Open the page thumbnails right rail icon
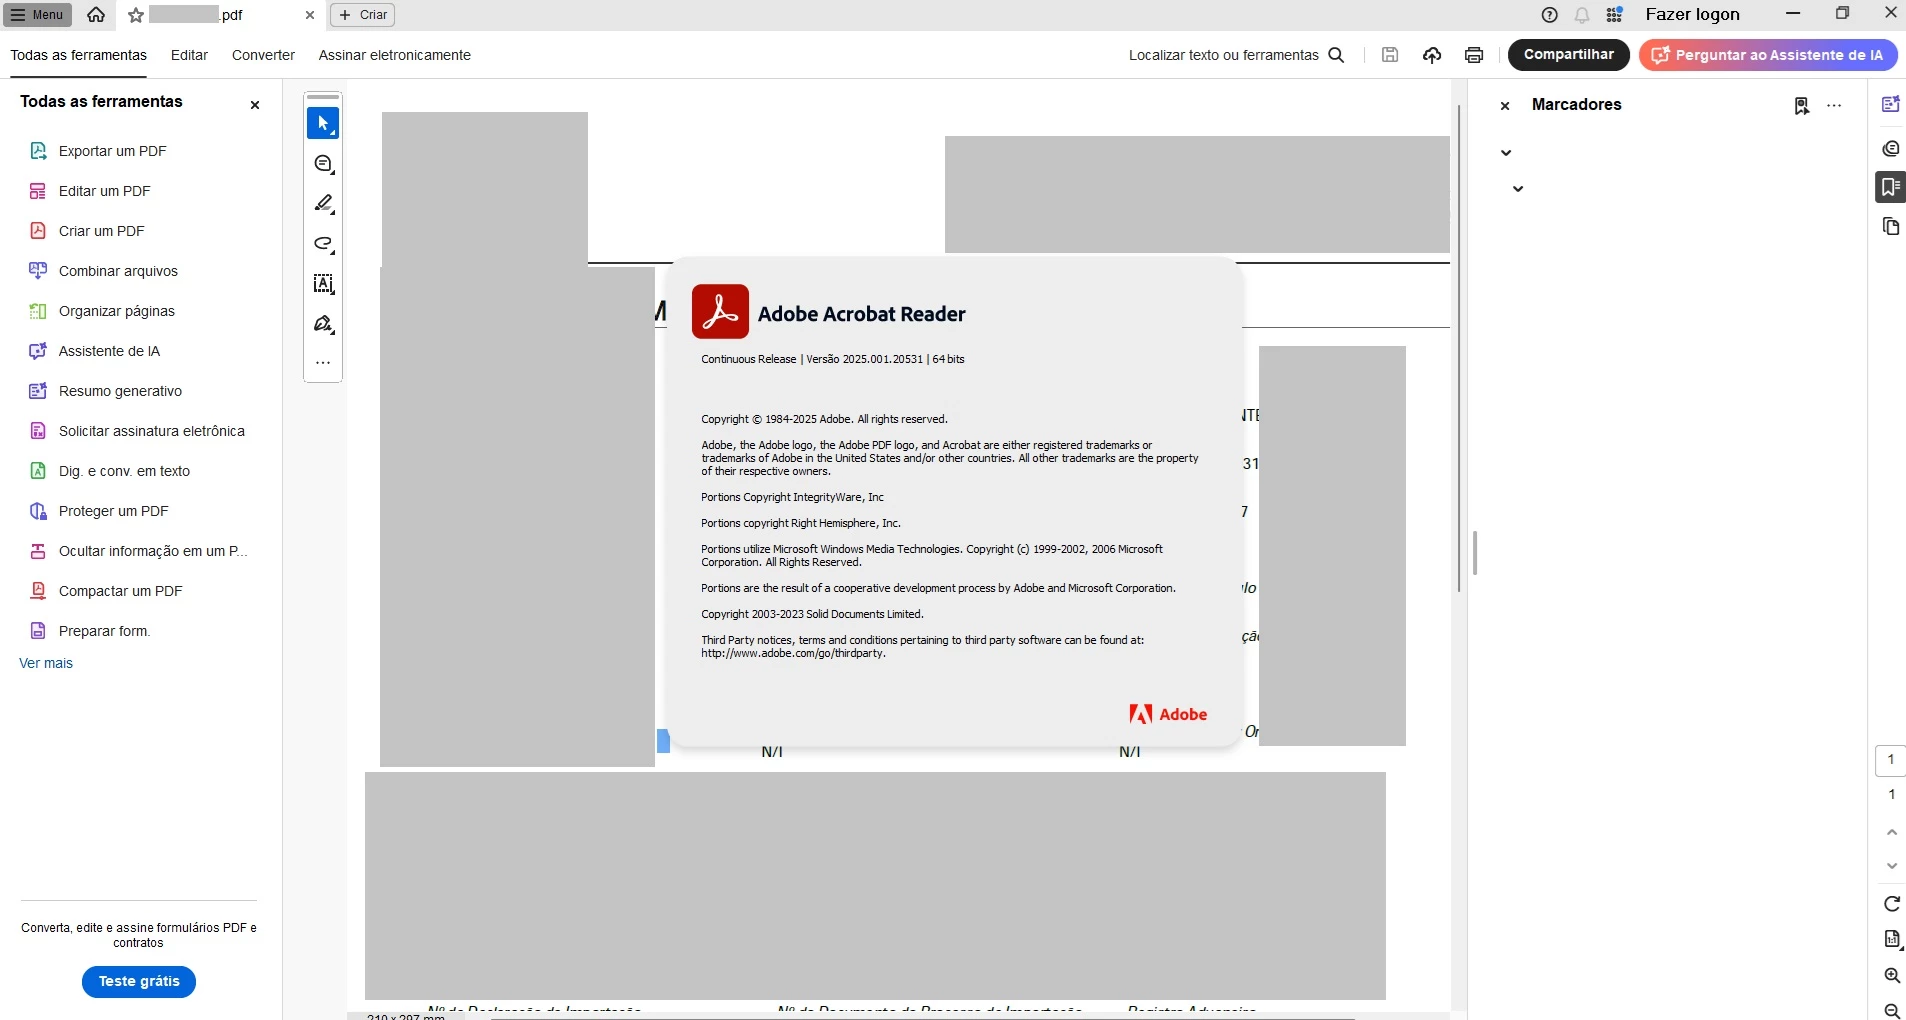This screenshot has height=1020, width=1906. 1890,226
